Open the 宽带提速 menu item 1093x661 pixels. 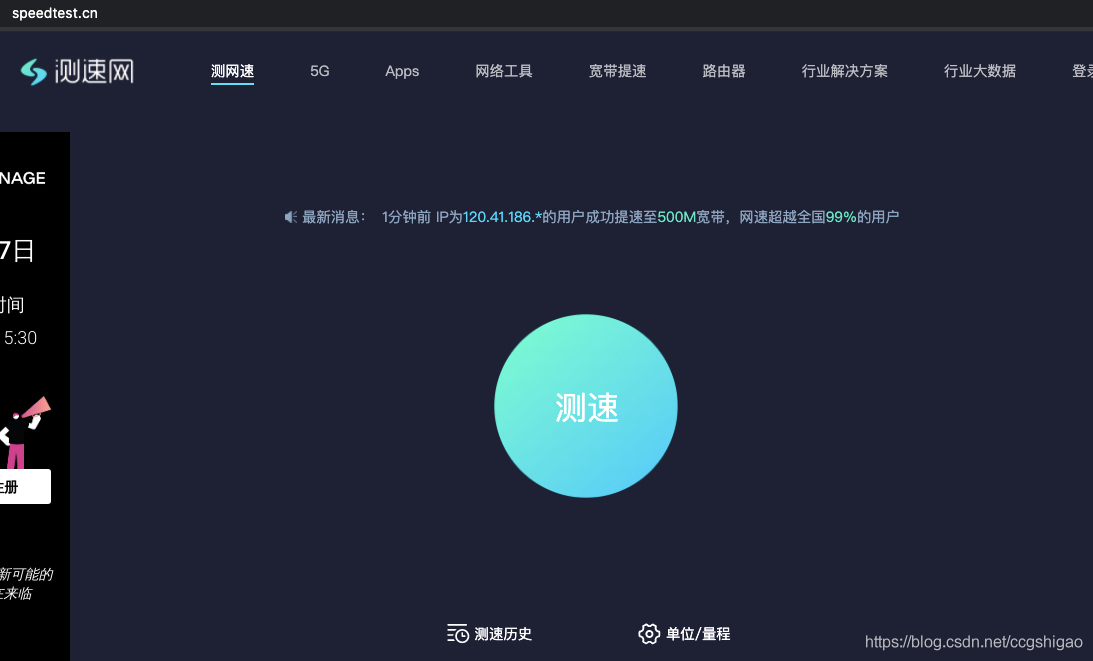pos(617,71)
